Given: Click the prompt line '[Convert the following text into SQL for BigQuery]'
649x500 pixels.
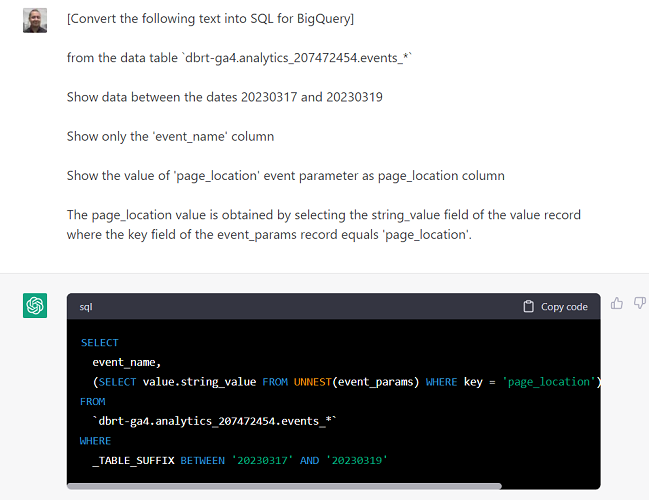Looking at the screenshot, I should click(x=210, y=19).
